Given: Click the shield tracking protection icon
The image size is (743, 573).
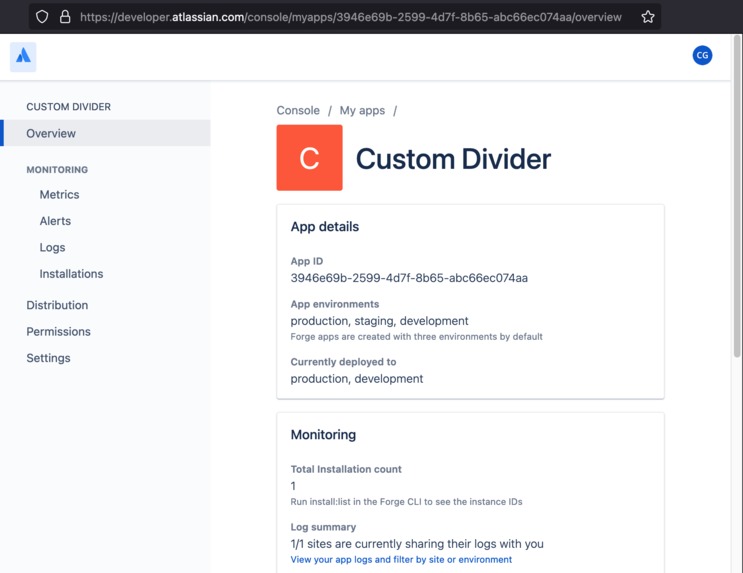Looking at the screenshot, I should (42, 17).
